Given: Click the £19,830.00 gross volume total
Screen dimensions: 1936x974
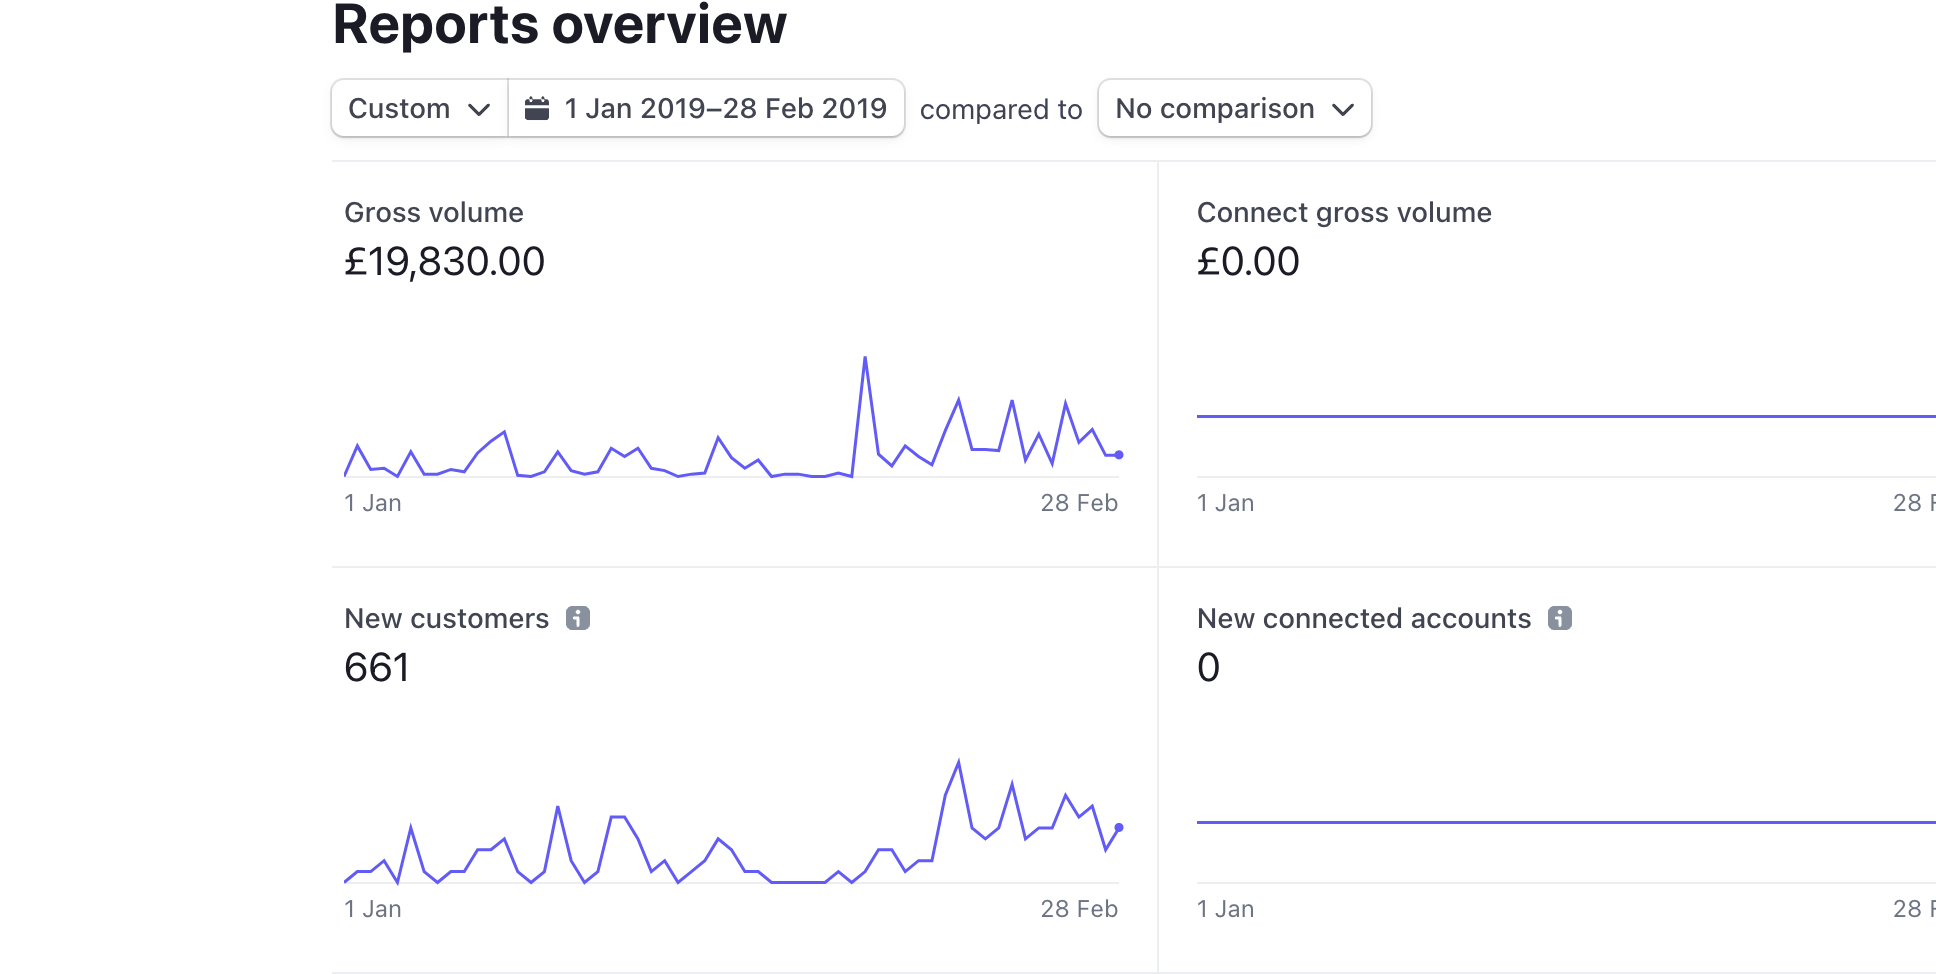Looking at the screenshot, I should (444, 262).
